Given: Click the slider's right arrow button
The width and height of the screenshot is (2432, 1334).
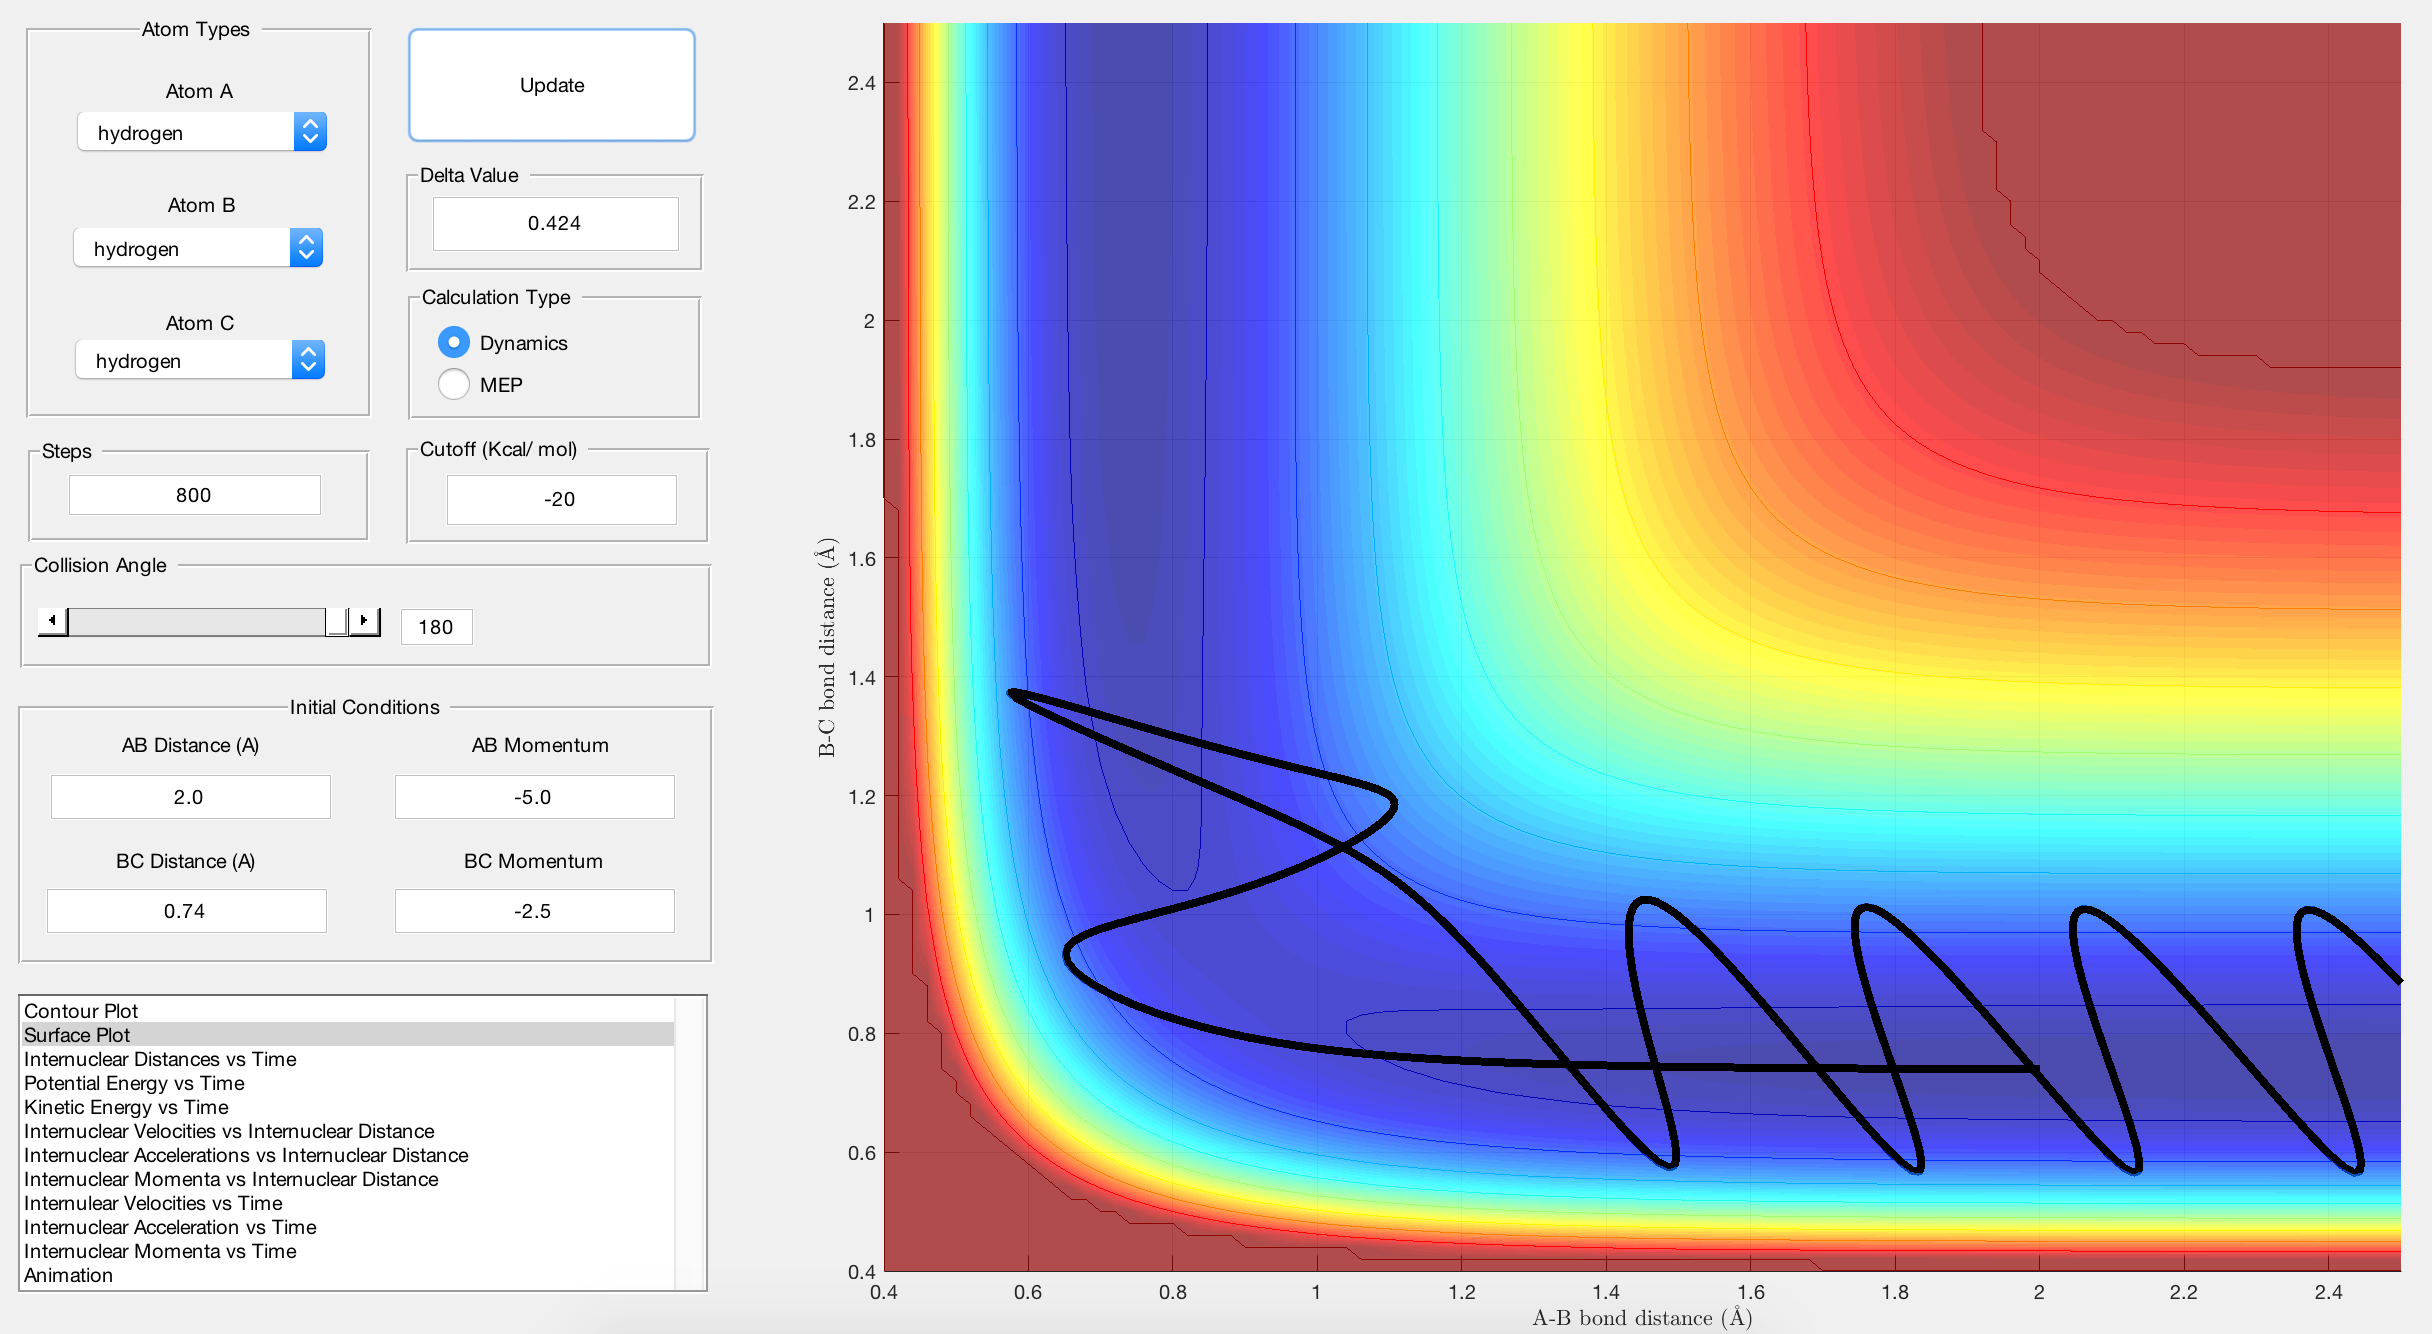Looking at the screenshot, I should pyautogui.click(x=365, y=621).
